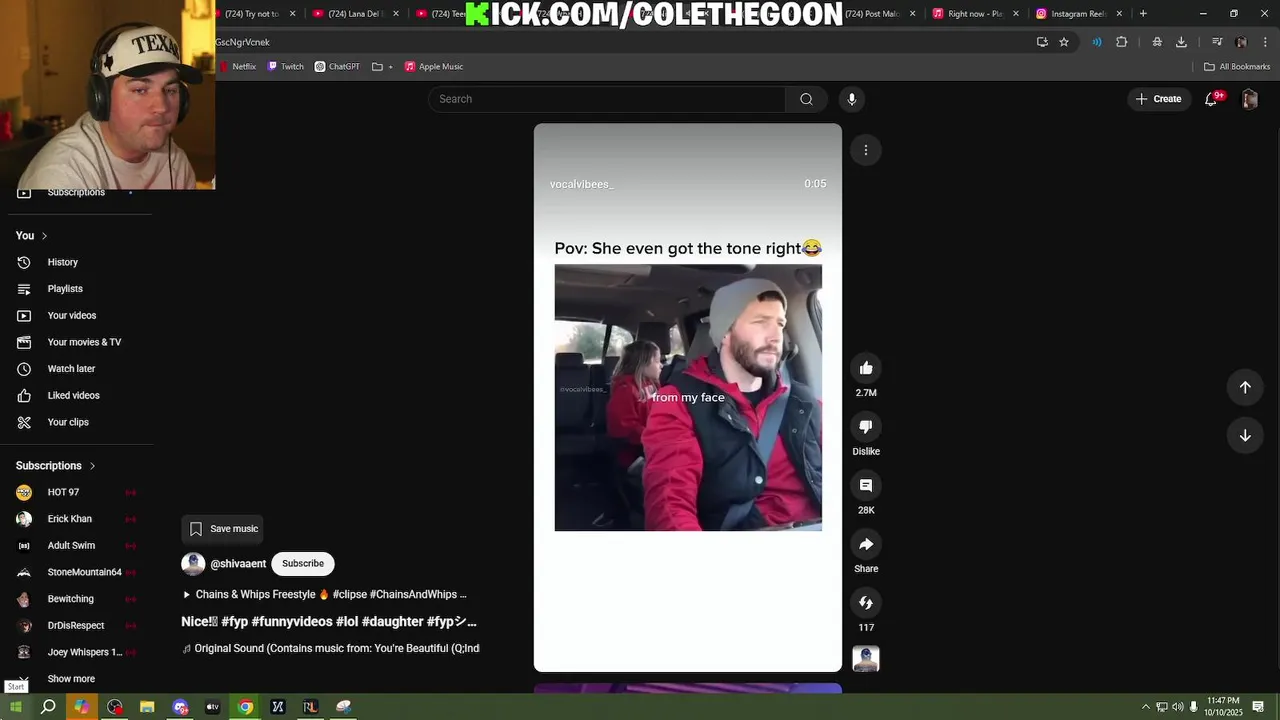Image resolution: width=1280 pixels, height=720 pixels.
Task: Open the Remix option showing 117
Action: click(x=866, y=603)
